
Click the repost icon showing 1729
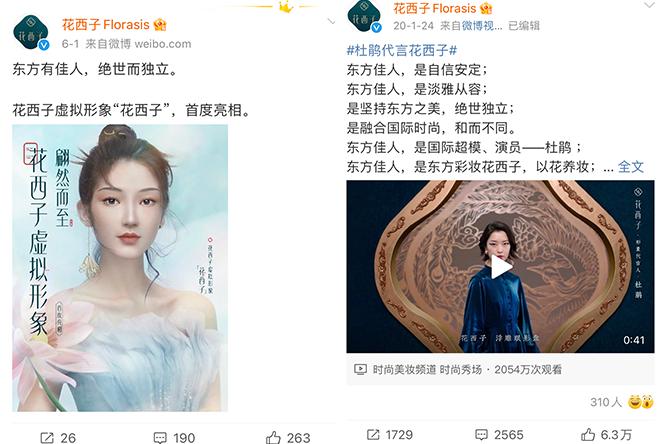coord(373,435)
